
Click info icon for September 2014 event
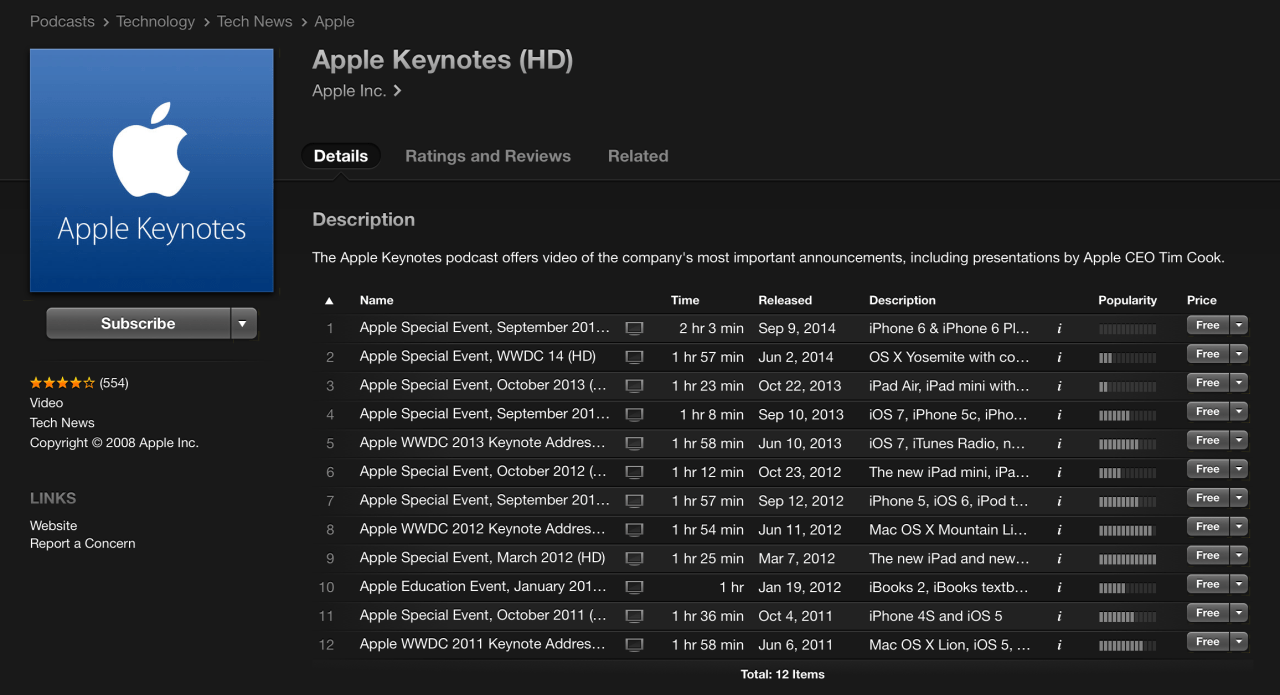tap(1059, 328)
